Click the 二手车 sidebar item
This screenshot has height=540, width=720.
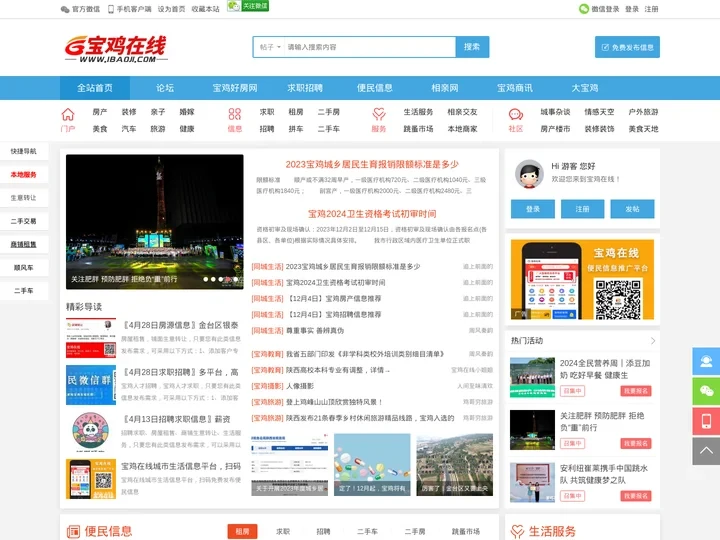coord(24,291)
